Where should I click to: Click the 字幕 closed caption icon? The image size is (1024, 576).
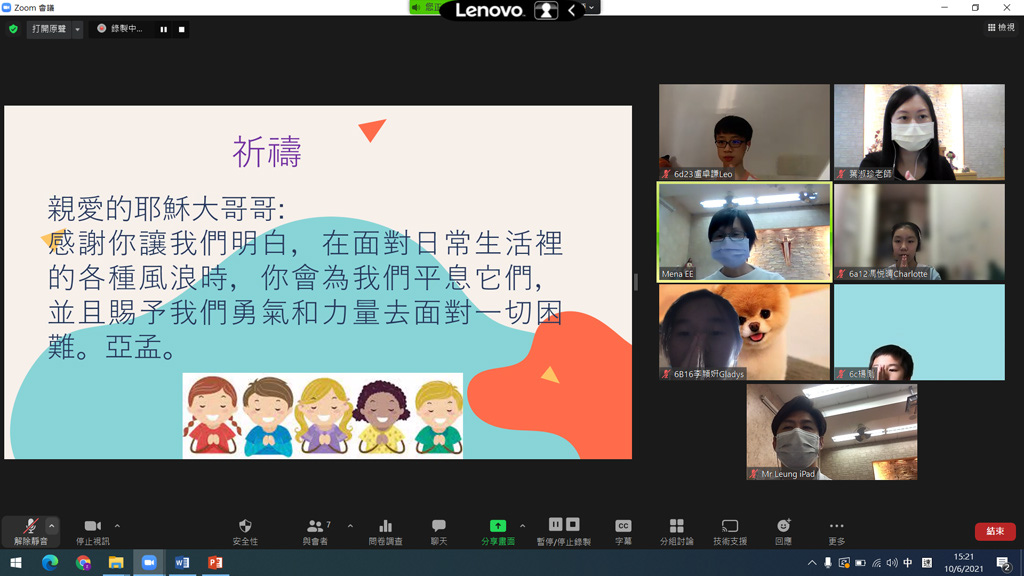coord(623,531)
